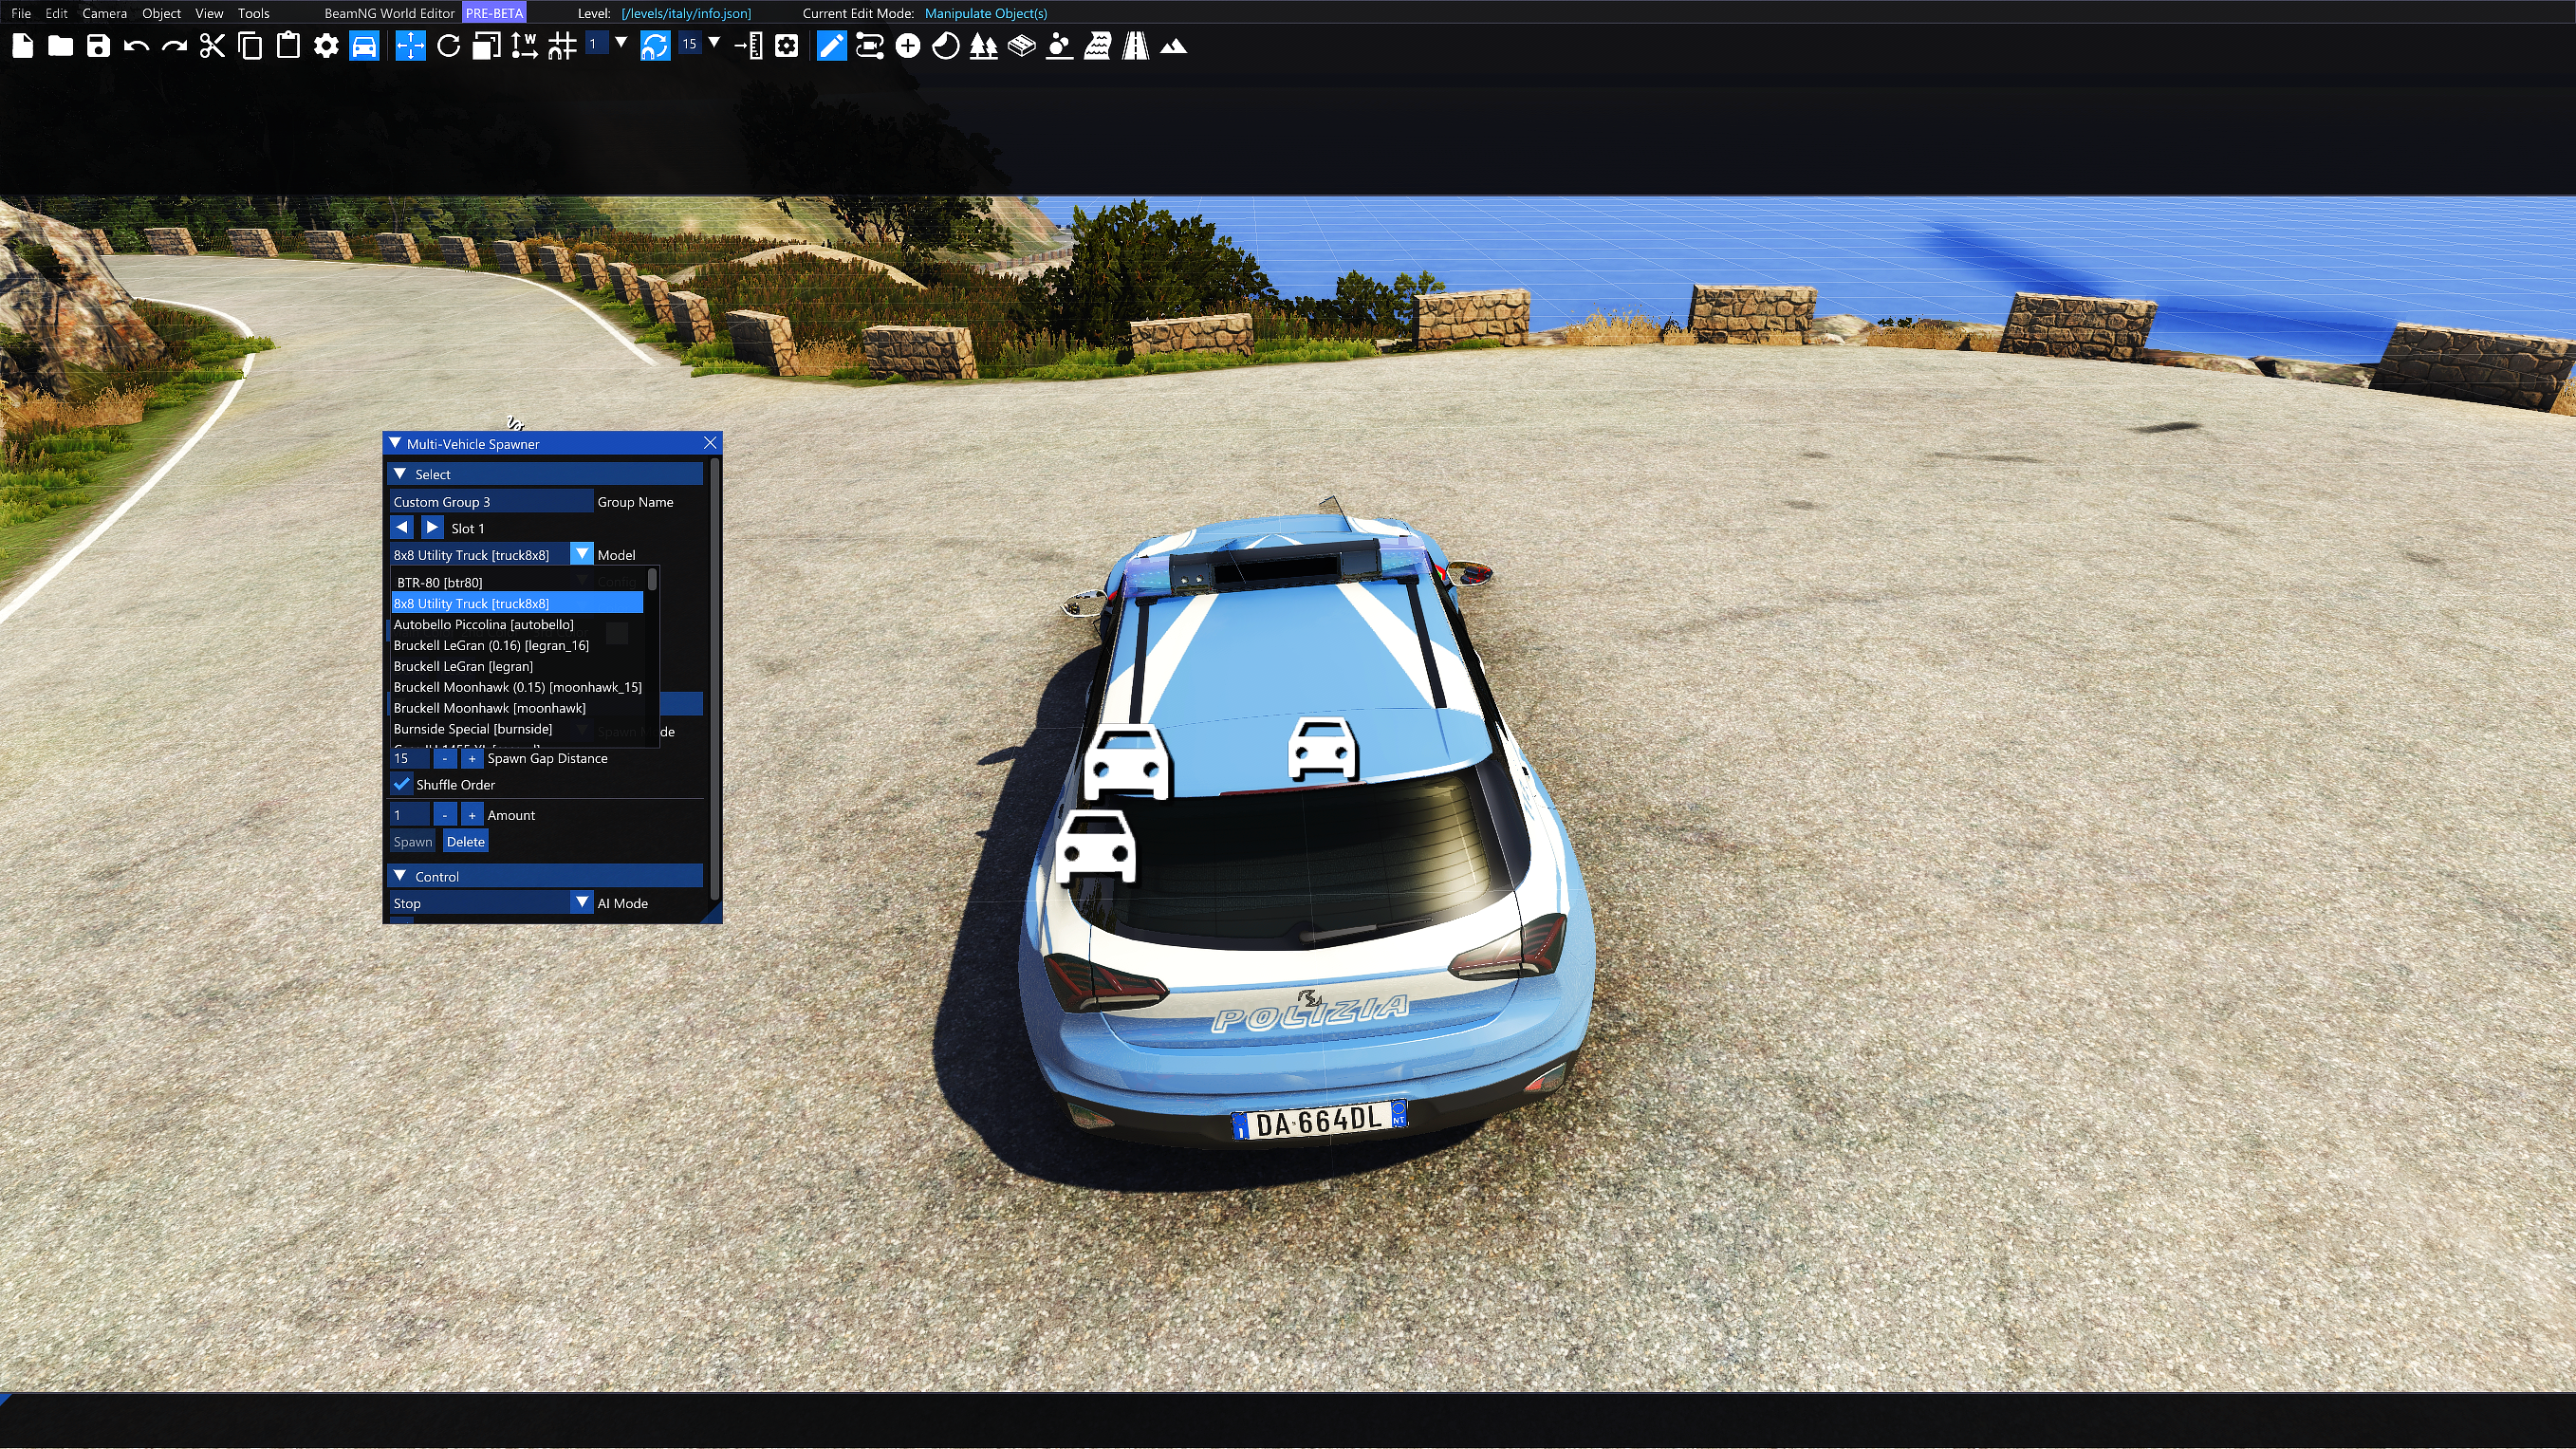
Task: Choose 8x8 Utility Truck in model list
Action: (517, 603)
